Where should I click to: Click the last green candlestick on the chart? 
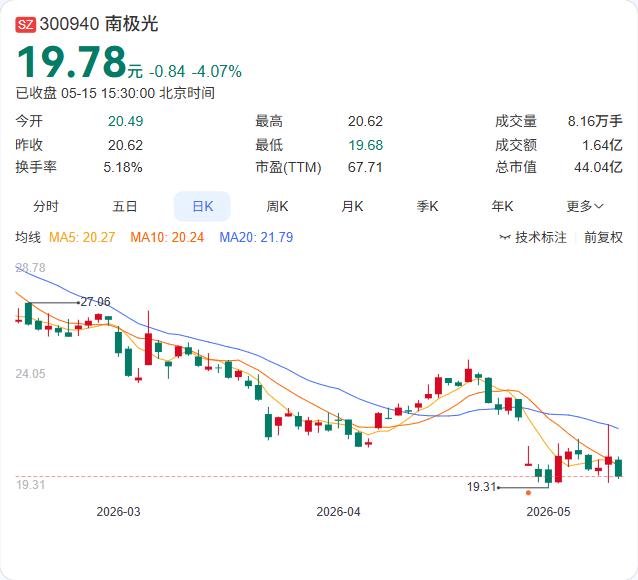tap(618, 468)
